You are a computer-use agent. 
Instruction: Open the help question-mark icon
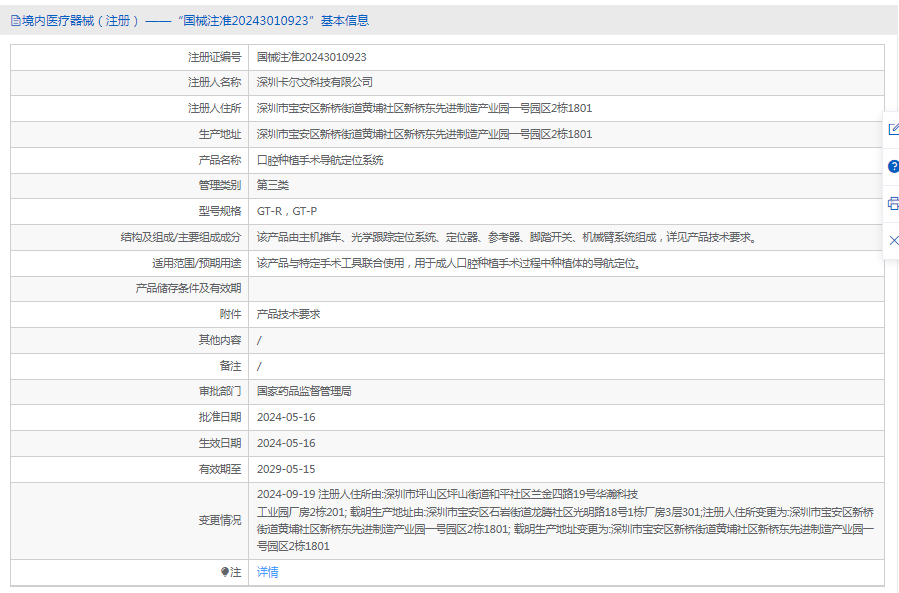[x=893, y=166]
